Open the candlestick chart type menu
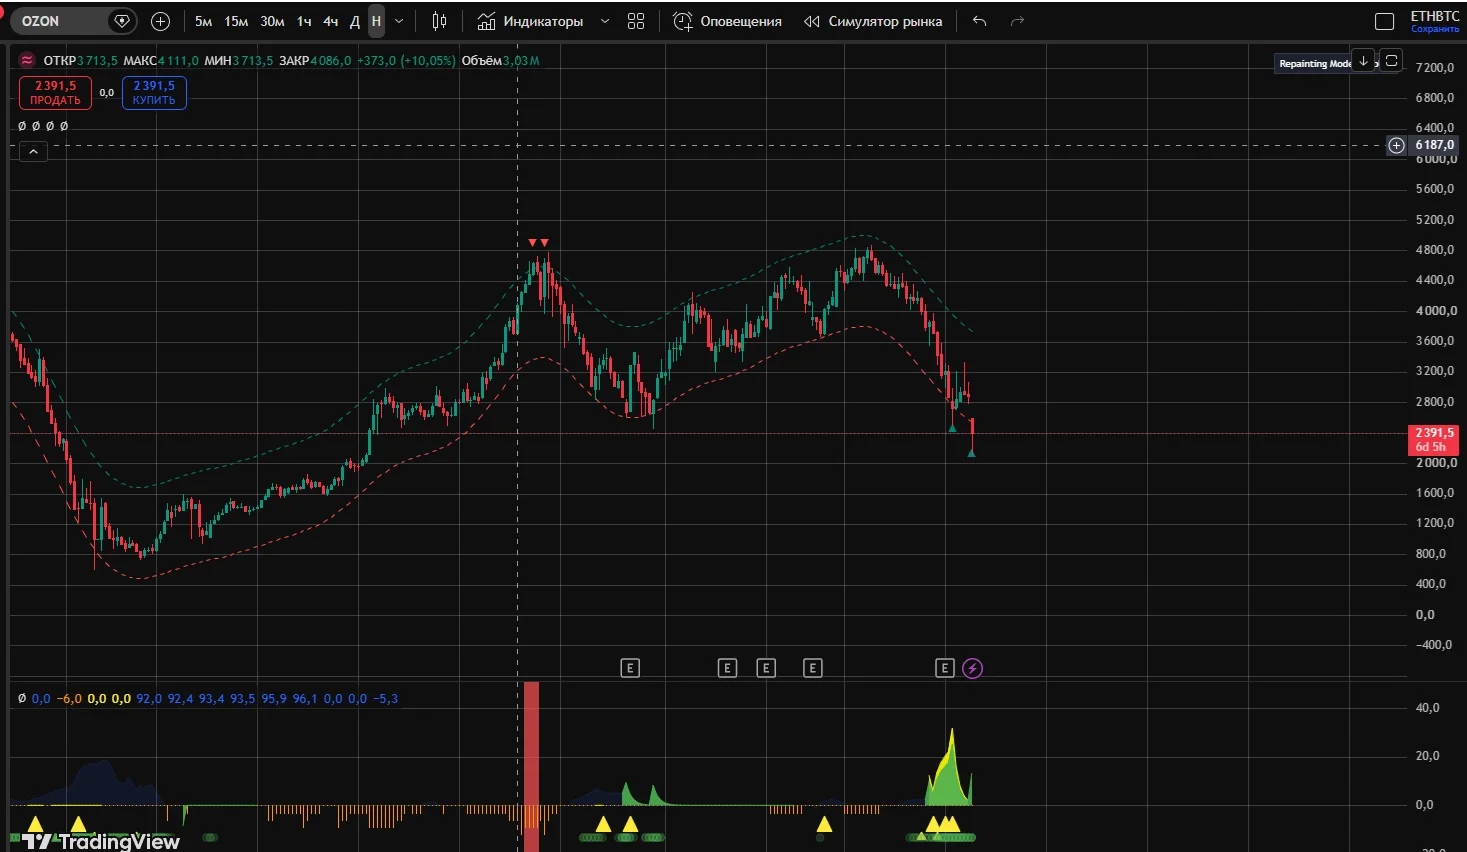 pos(439,21)
